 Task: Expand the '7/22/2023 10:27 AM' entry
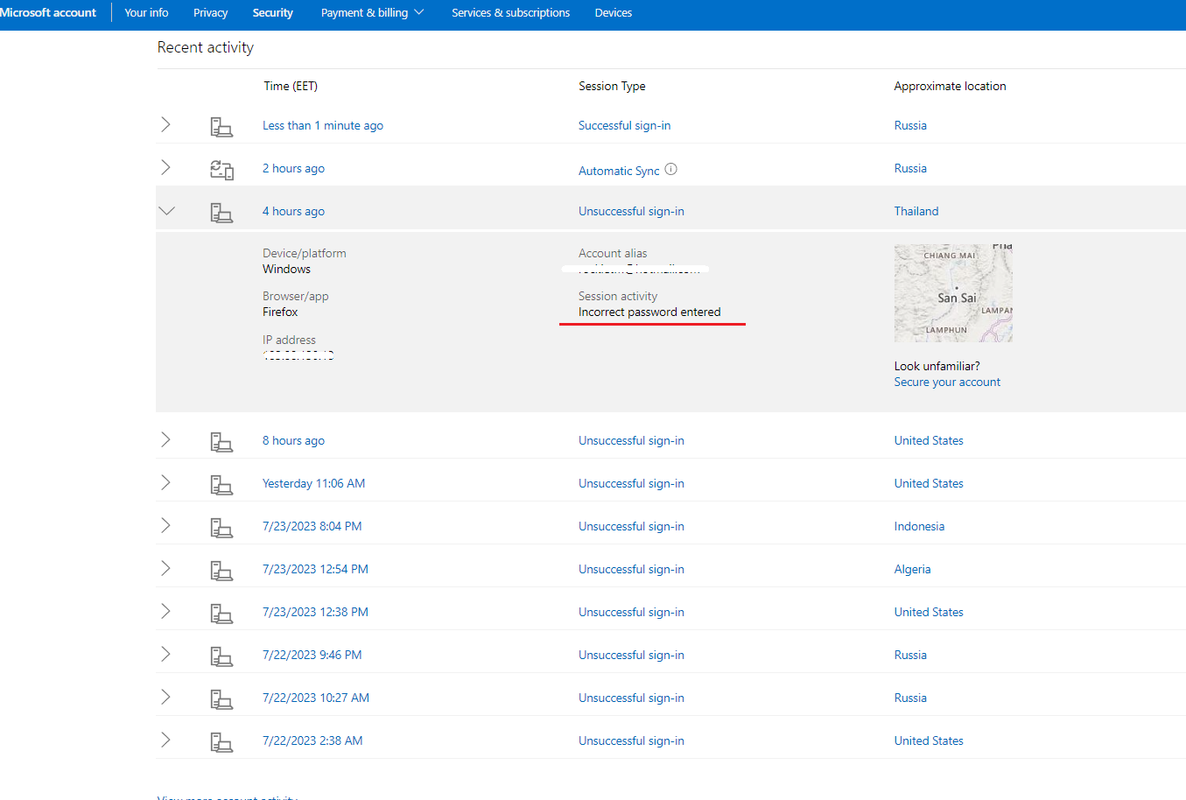point(166,696)
